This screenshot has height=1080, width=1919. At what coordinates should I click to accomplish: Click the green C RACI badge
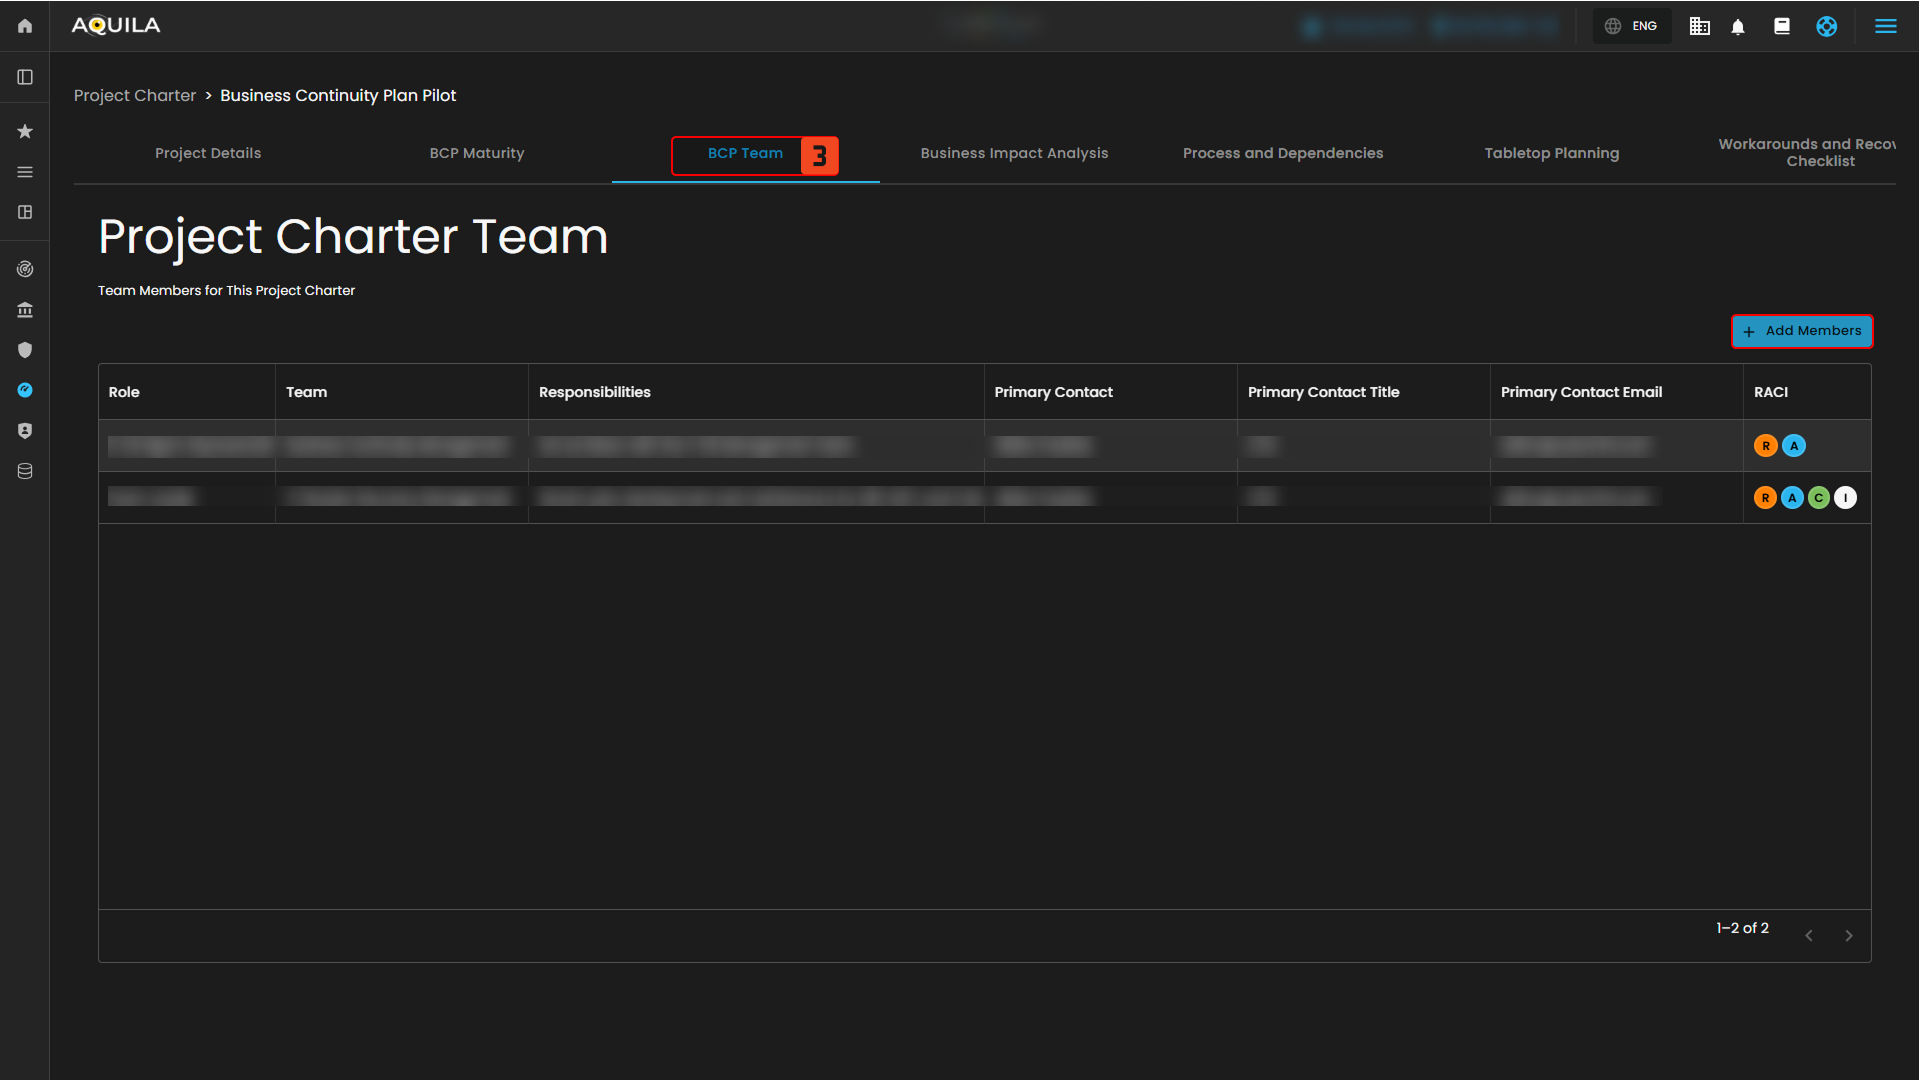[1819, 498]
